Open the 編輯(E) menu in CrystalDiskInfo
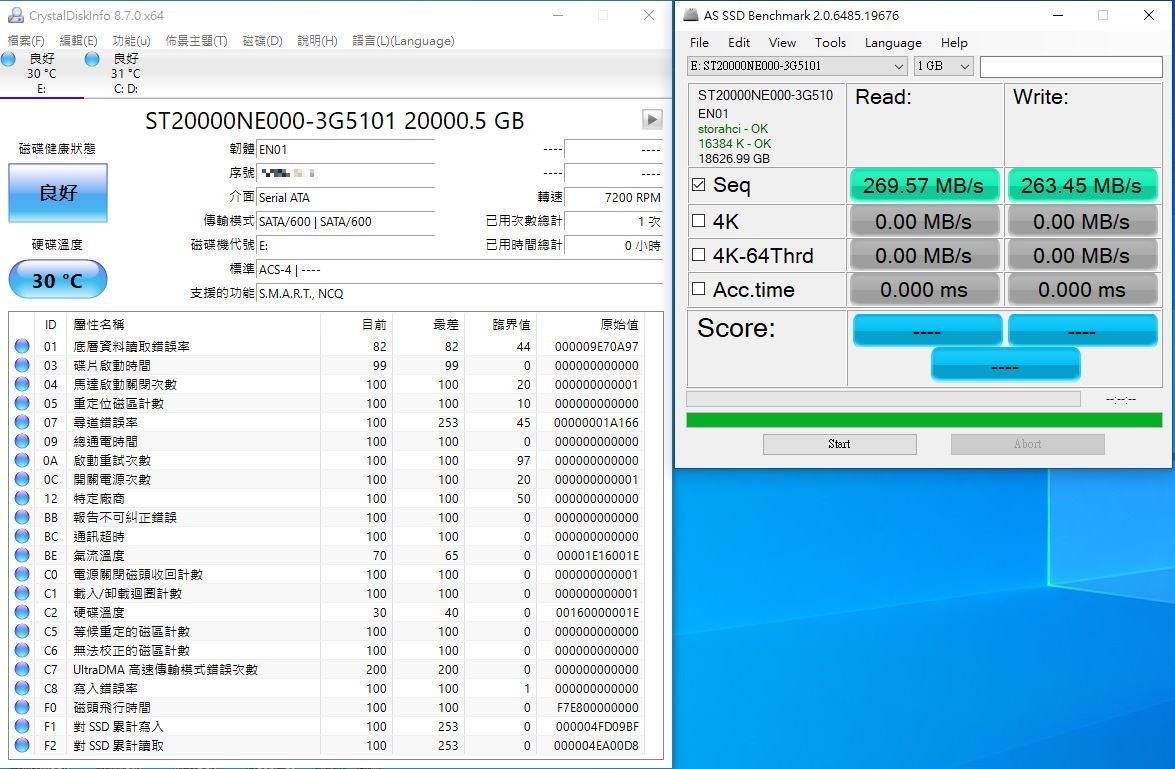The height and width of the screenshot is (769, 1175). [x=79, y=40]
